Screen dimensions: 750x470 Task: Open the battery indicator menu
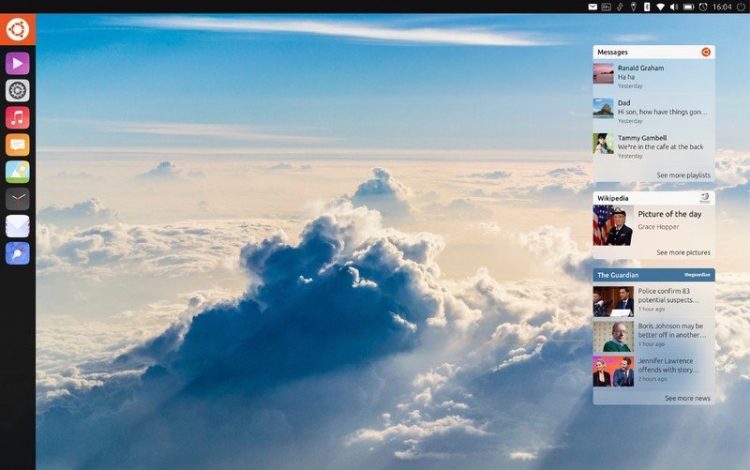(688, 7)
